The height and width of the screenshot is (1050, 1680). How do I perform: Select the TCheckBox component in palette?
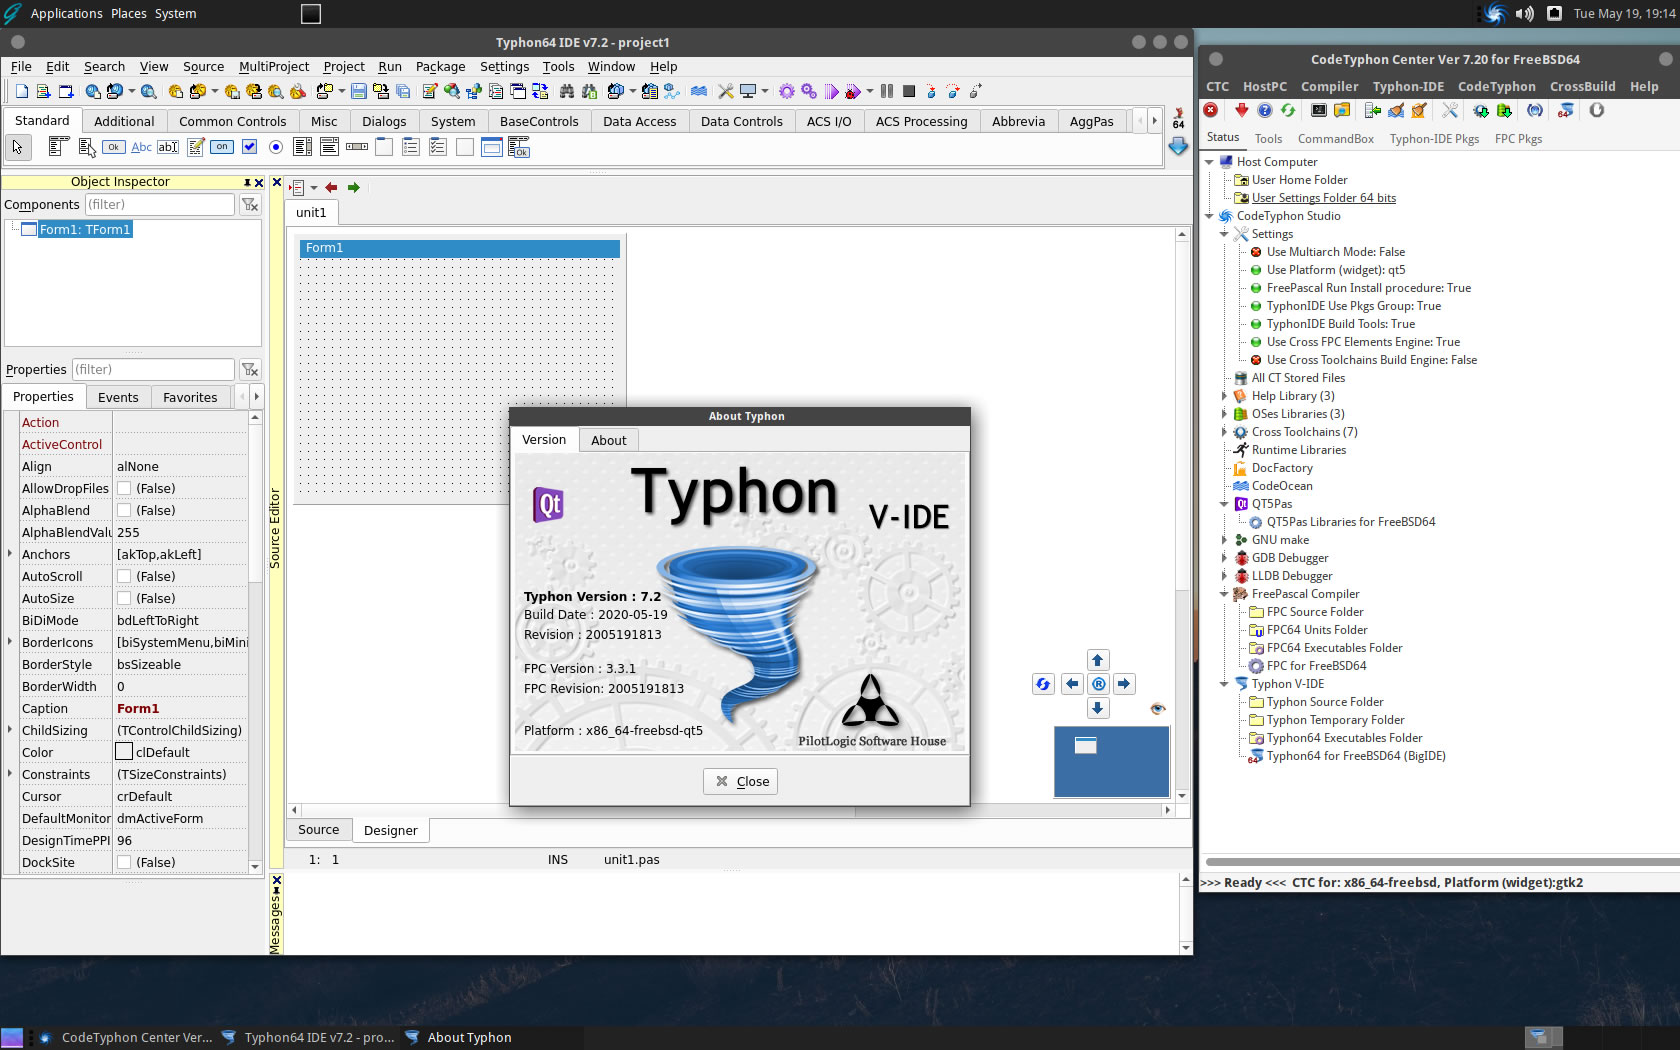coord(249,147)
